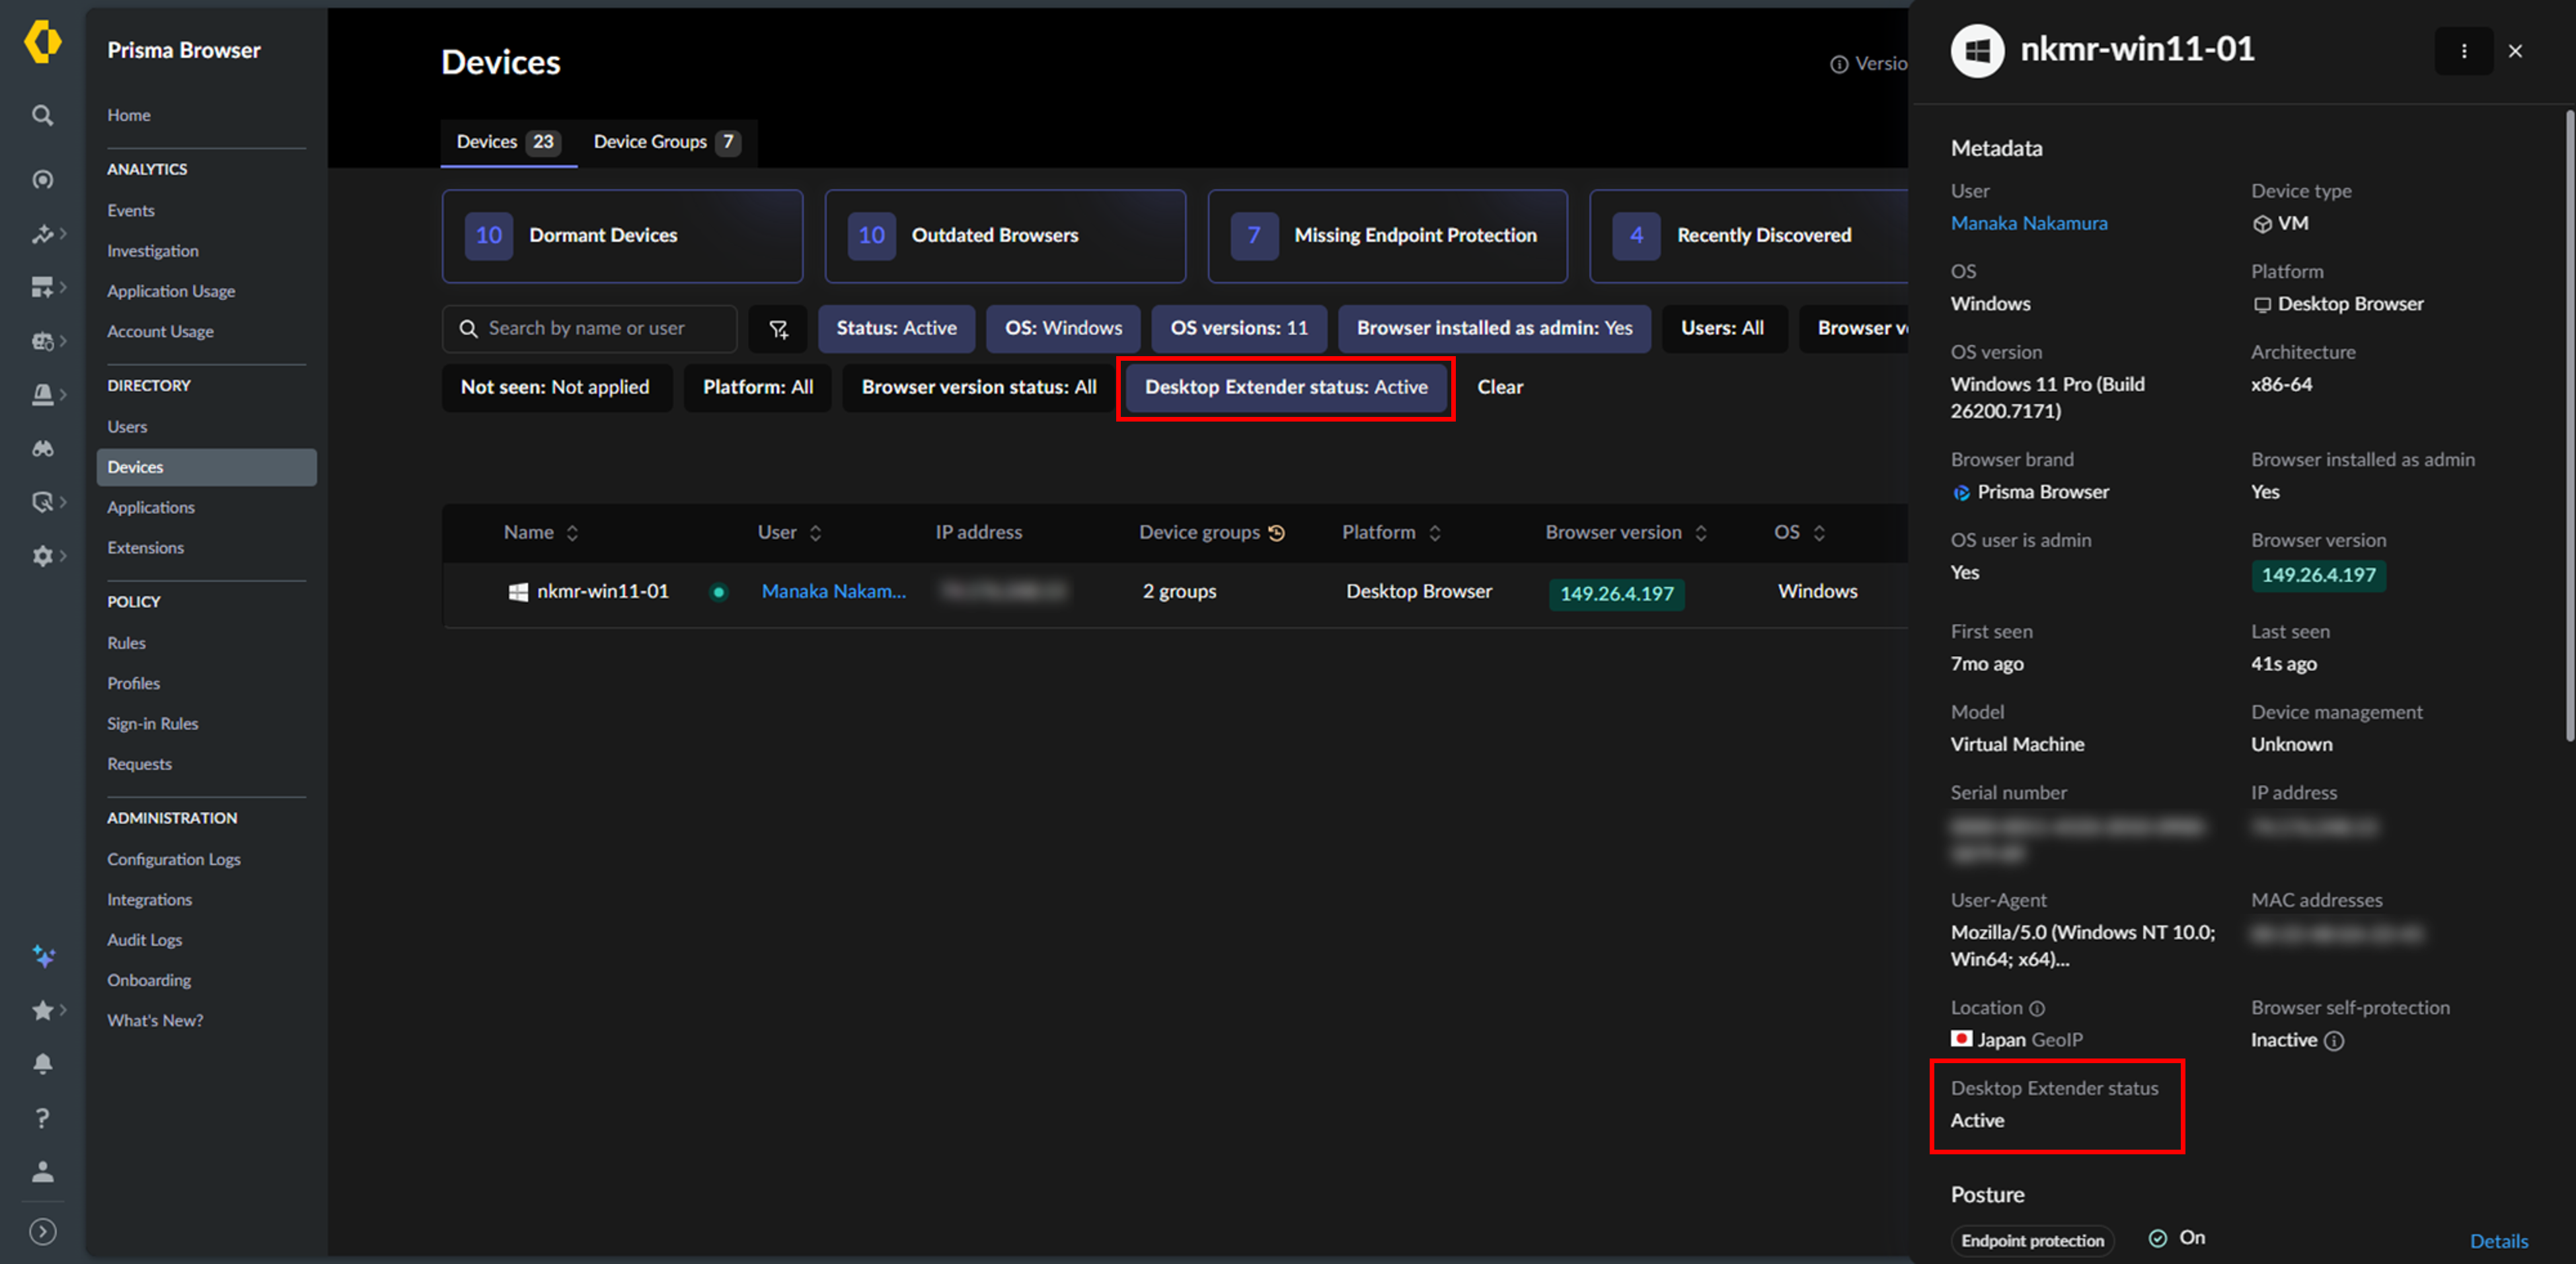Screen dimensions: 2576x1264
Task: Open Sign-in Rules under Policy
Action: click(153, 724)
